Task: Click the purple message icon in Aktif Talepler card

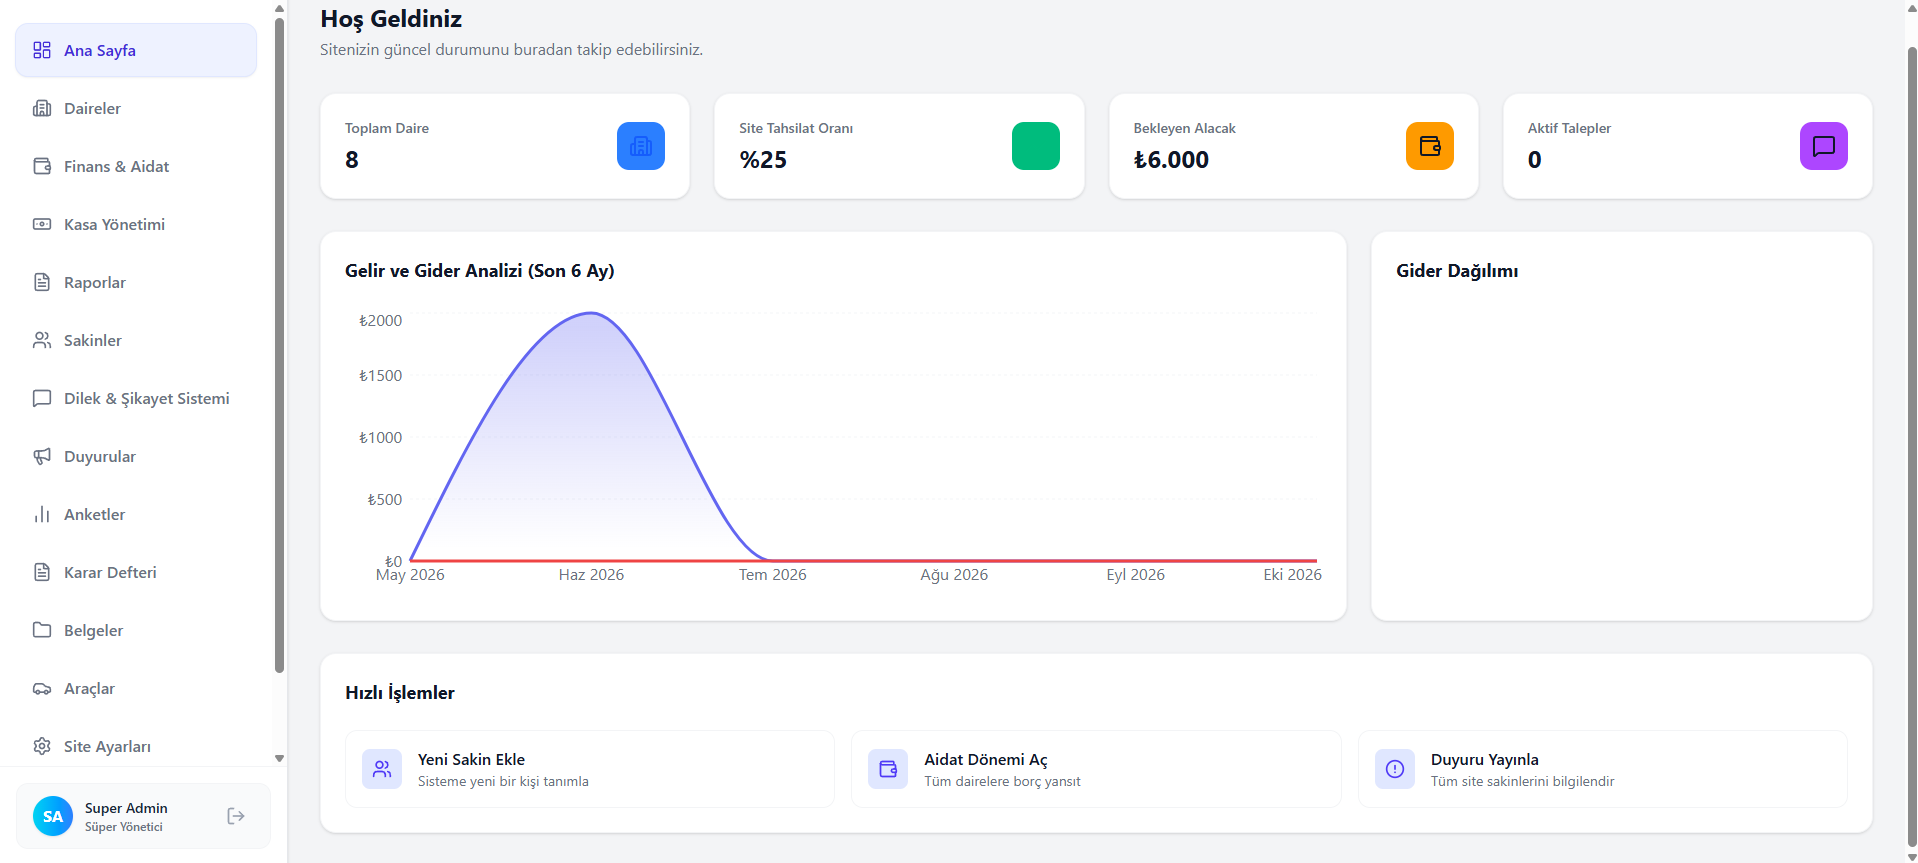Action: (1824, 146)
